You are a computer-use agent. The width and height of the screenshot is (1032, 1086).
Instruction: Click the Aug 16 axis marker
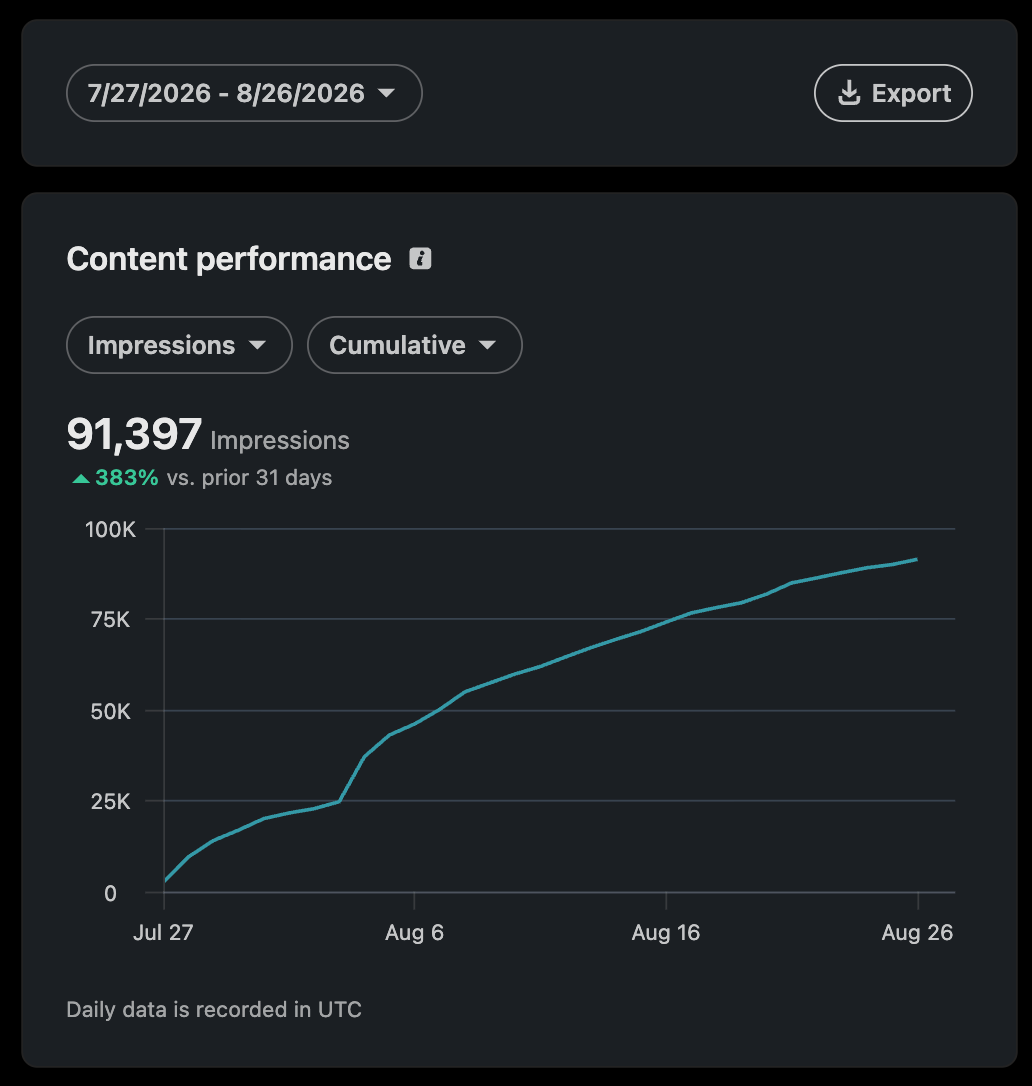[666, 932]
